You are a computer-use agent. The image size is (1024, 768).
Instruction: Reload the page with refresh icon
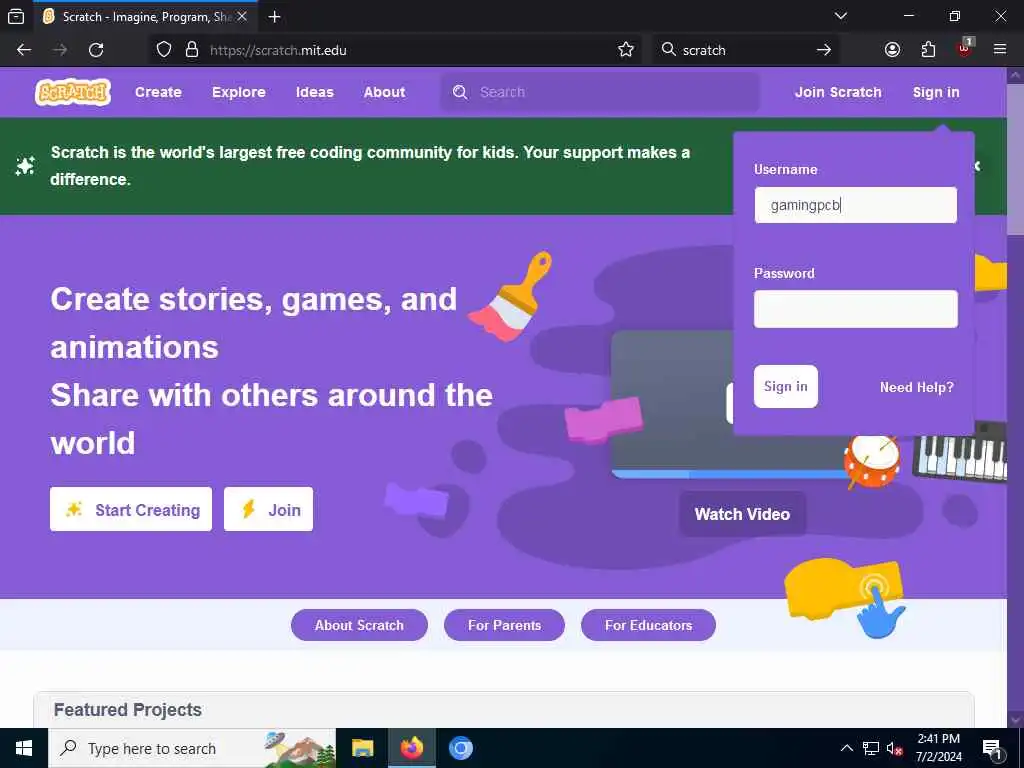tap(96, 50)
